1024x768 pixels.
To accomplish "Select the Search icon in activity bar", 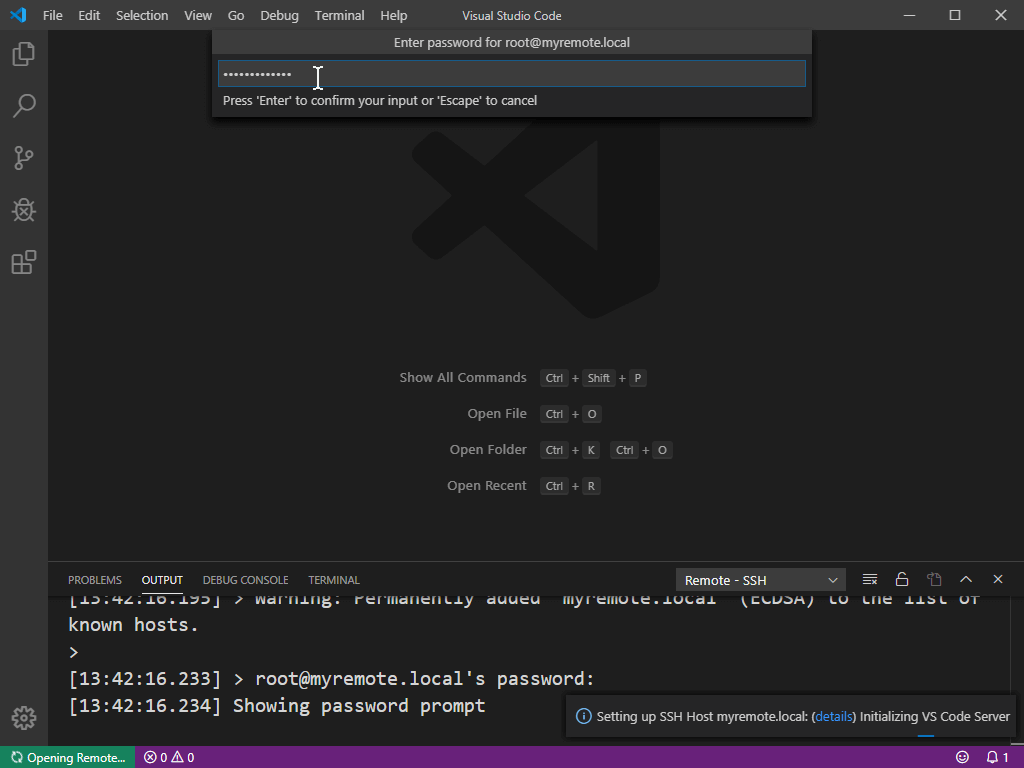I will 23,105.
